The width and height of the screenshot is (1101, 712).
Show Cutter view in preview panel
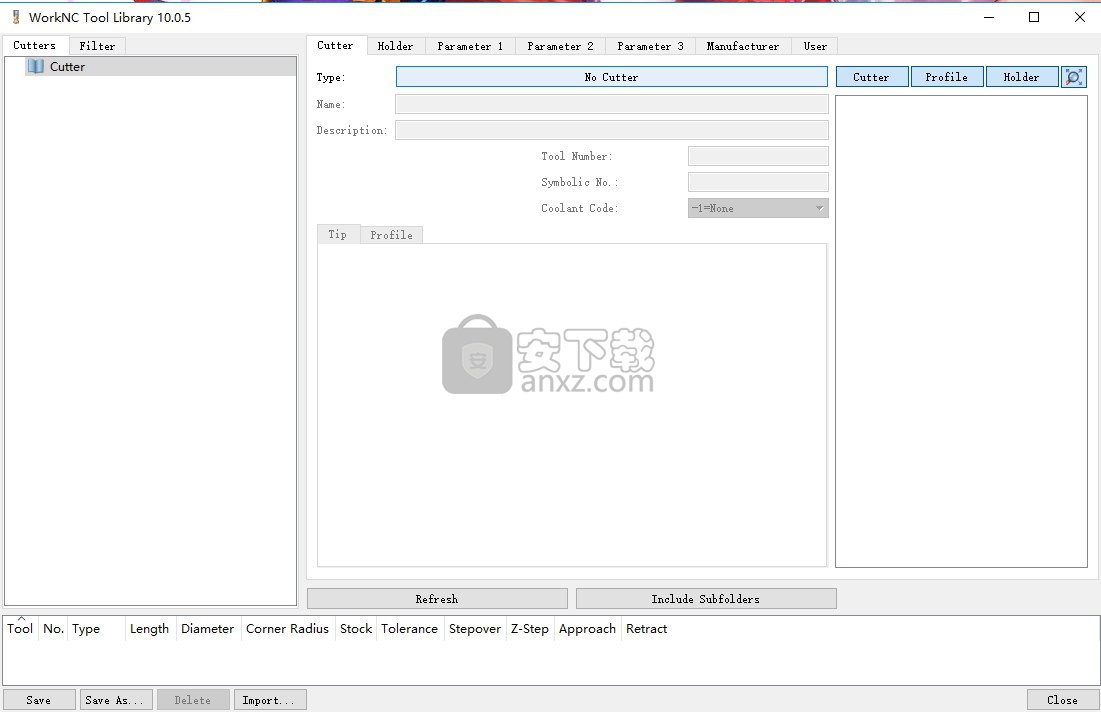pyautogui.click(x=871, y=77)
